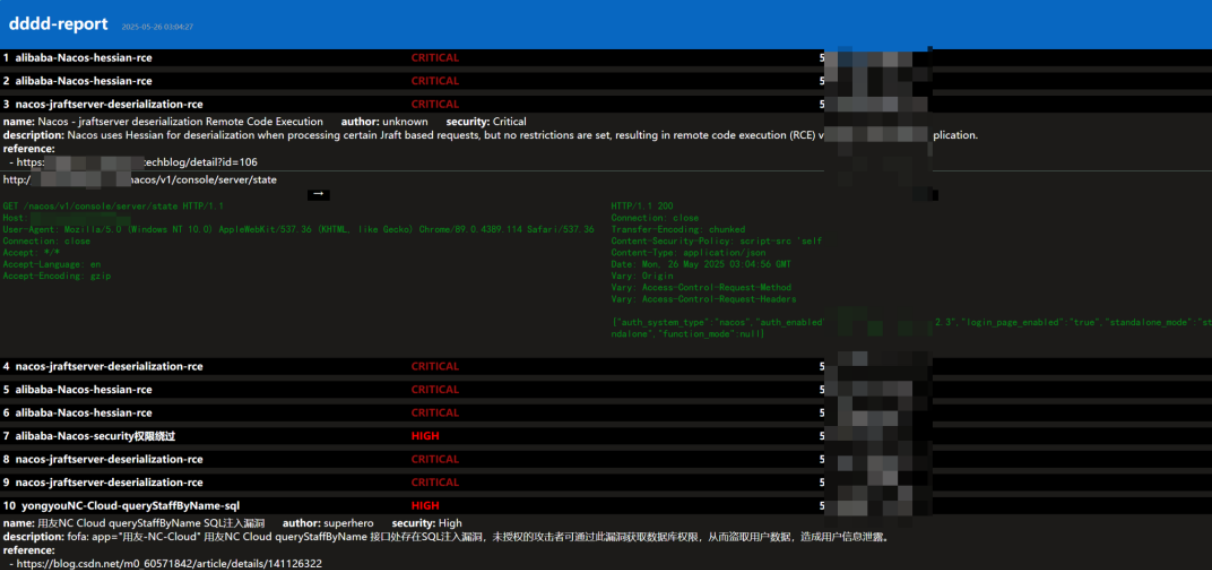Image resolution: width=1212 pixels, height=570 pixels.
Task: Click 'Vary: Access-Control-Request-Headers' response header
Action: [704, 299]
